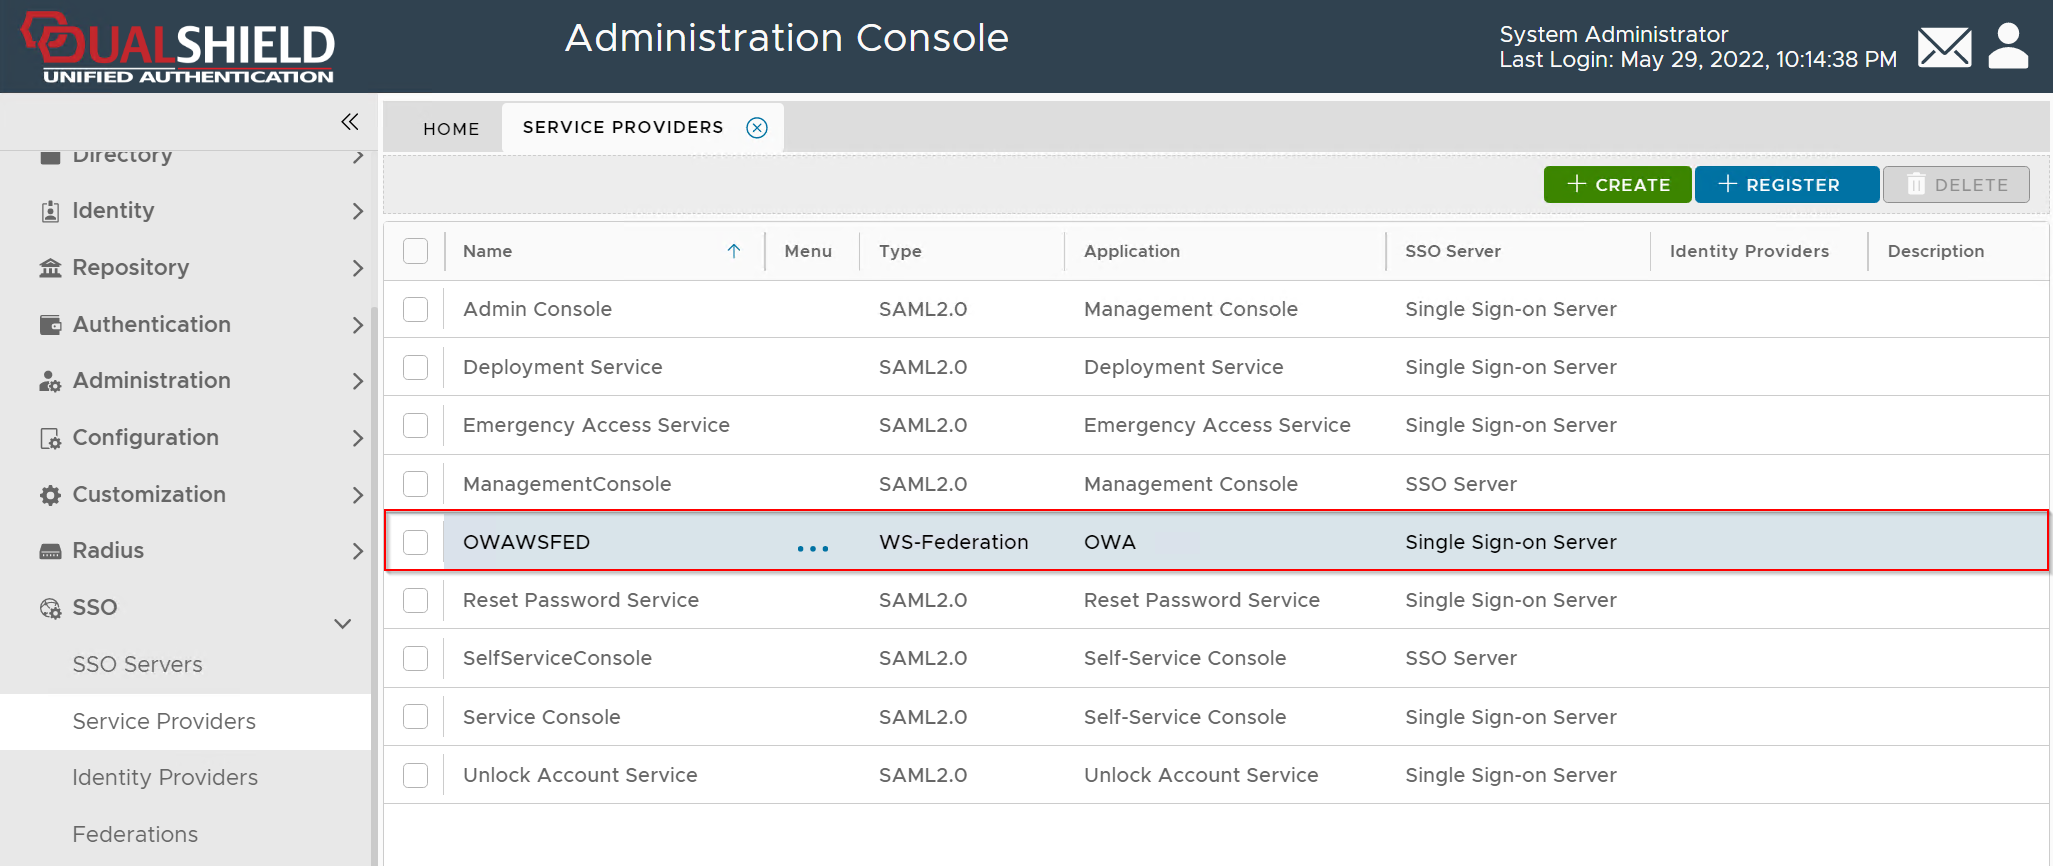This screenshot has height=866, width=2053.
Task: Click the Customization gear icon
Action: 50,495
